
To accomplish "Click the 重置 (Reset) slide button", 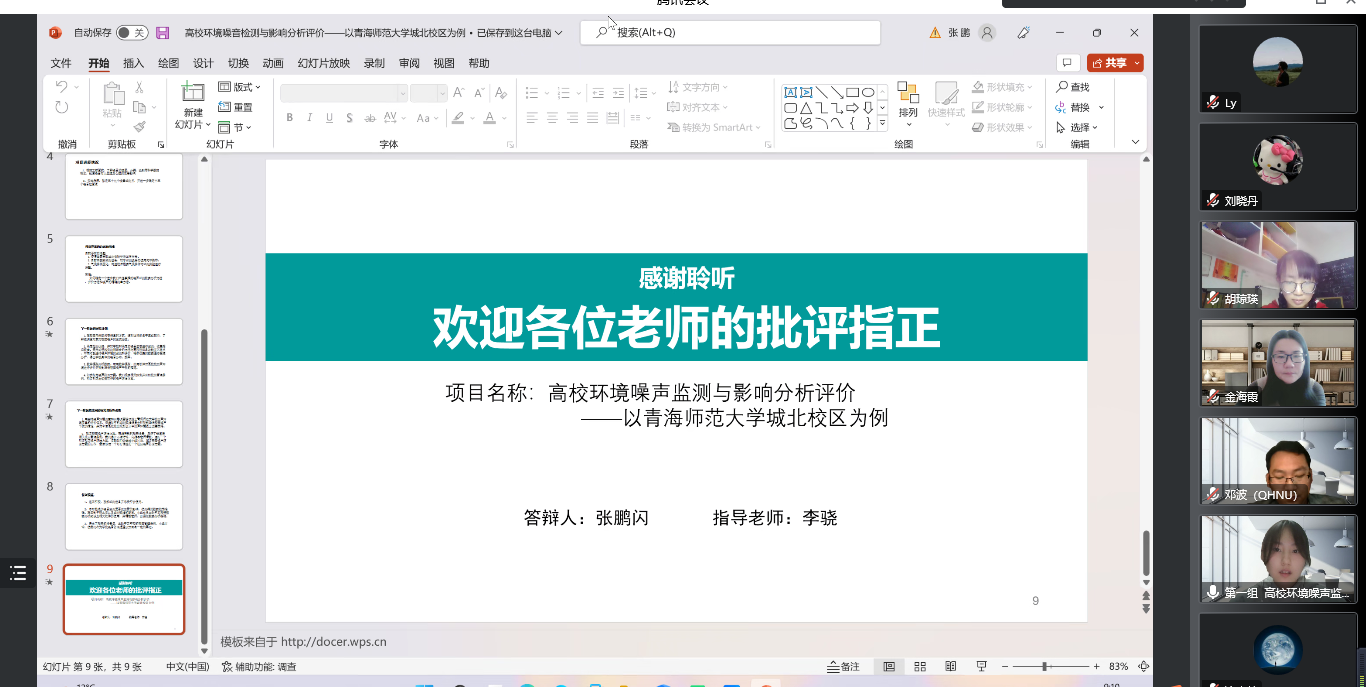I will pyautogui.click(x=236, y=107).
